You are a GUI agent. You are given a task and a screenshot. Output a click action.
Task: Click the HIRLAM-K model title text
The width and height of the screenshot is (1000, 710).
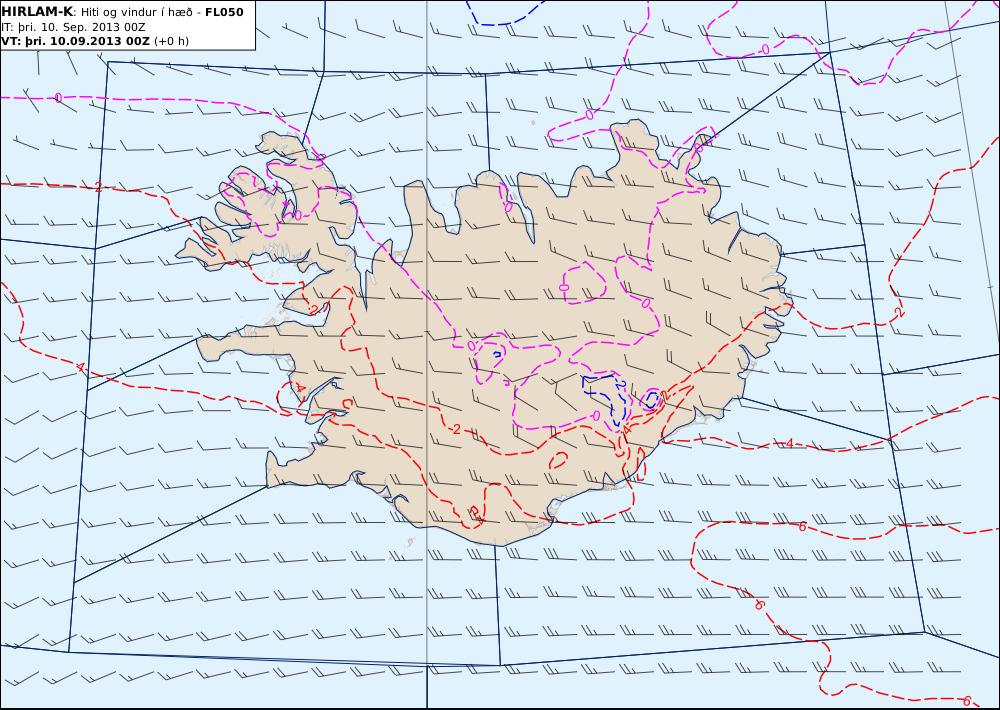coord(37,12)
